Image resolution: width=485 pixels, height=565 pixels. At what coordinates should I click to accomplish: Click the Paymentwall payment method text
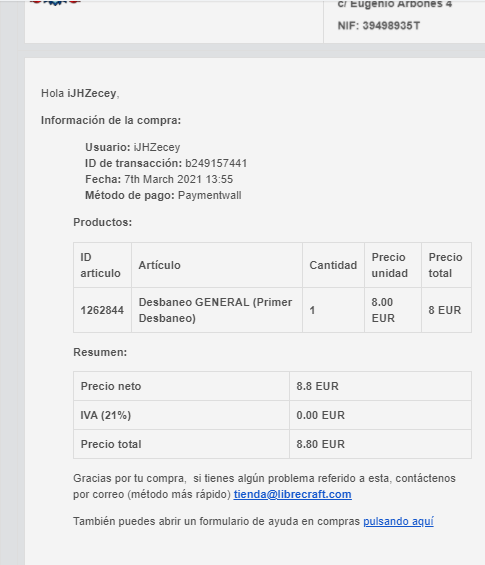tap(209, 195)
